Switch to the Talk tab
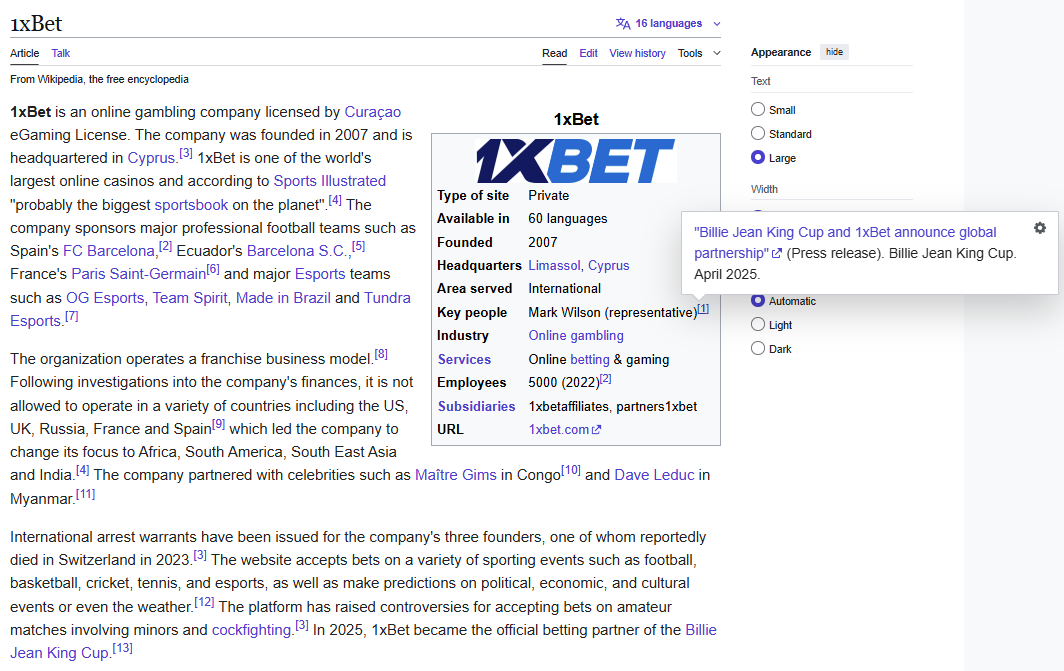 (x=60, y=53)
